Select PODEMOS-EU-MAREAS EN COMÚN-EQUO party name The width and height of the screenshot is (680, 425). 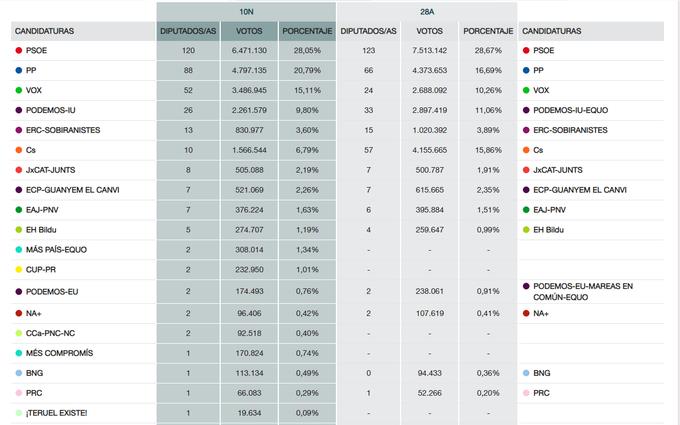(583, 291)
